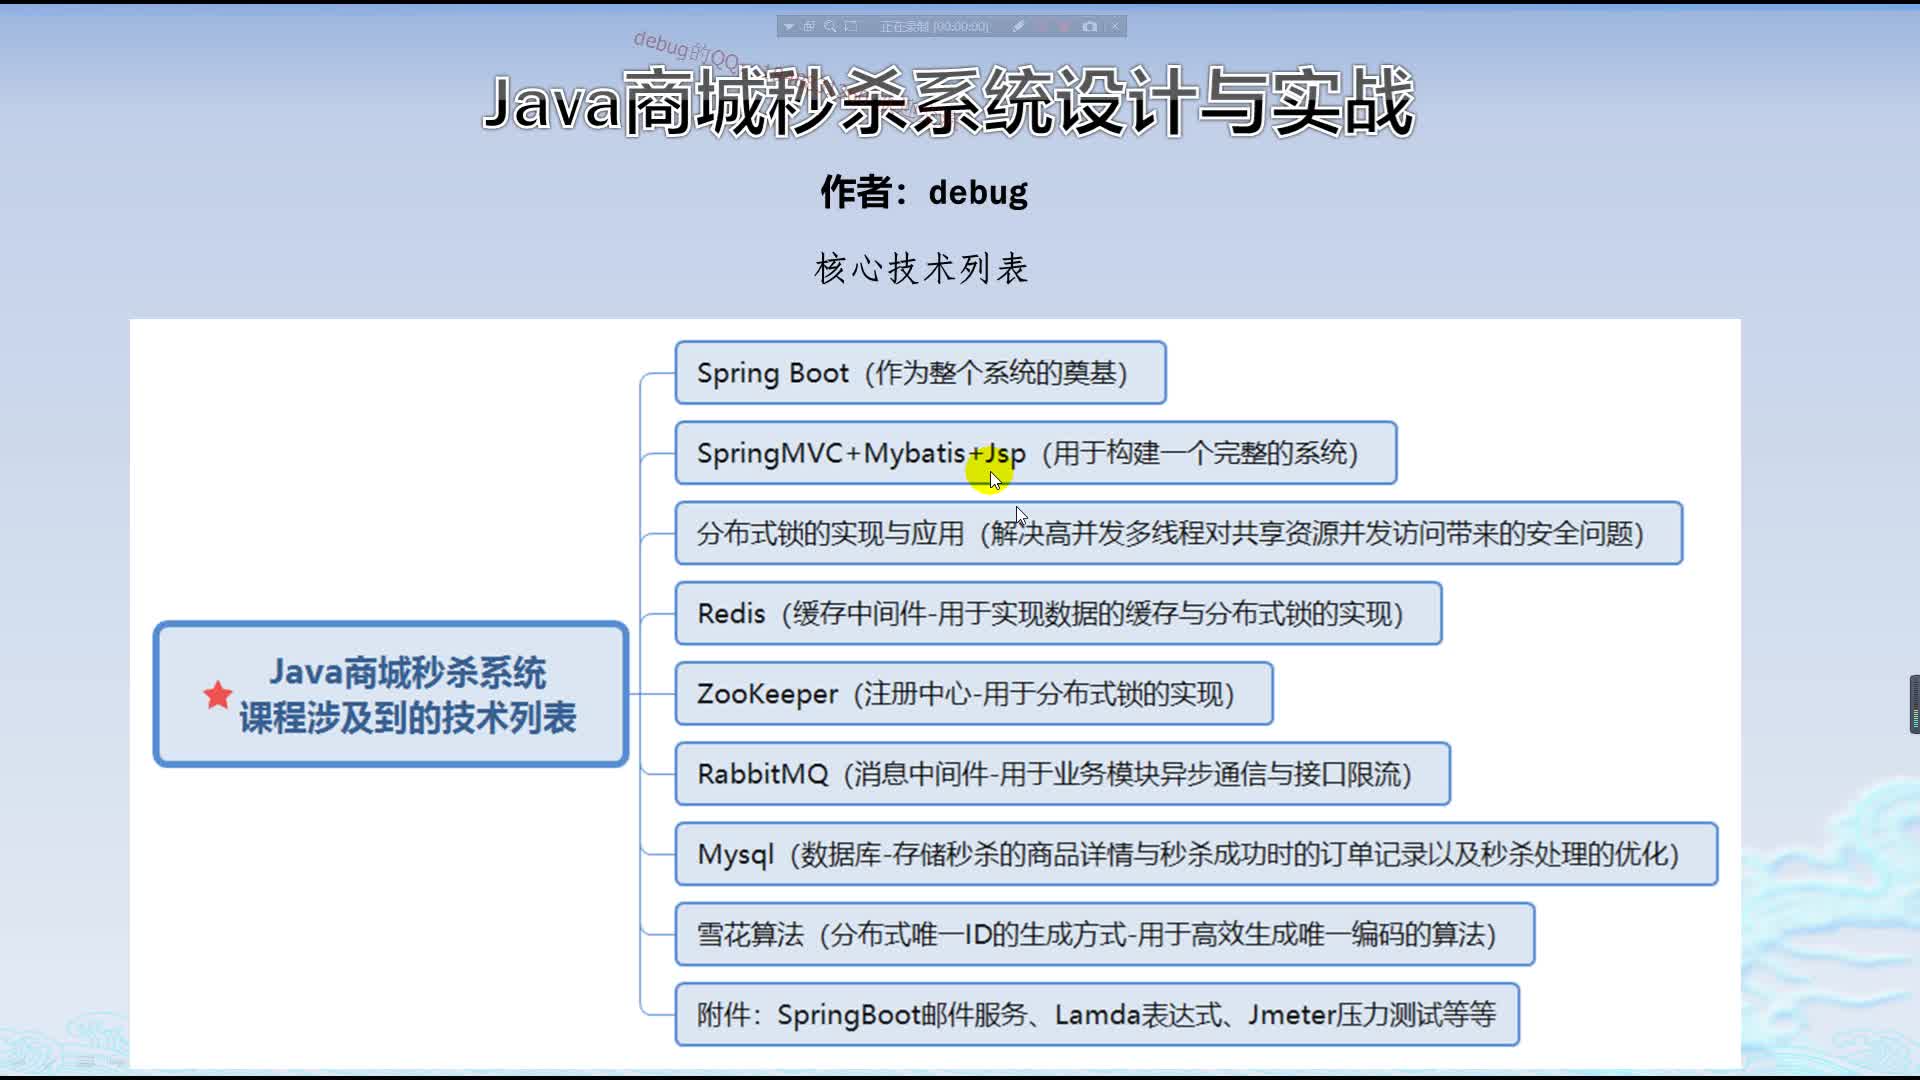Select the ZooKeeper node
The image size is (1920, 1080).
pyautogui.click(x=974, y=693)
